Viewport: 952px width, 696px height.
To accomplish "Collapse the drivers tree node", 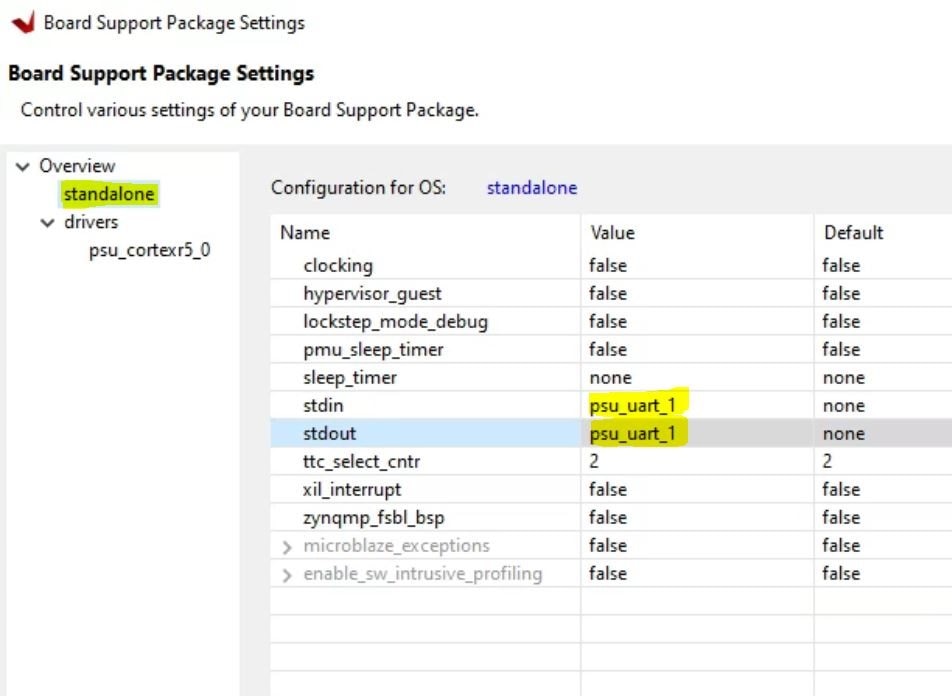I will click(47, 222).
